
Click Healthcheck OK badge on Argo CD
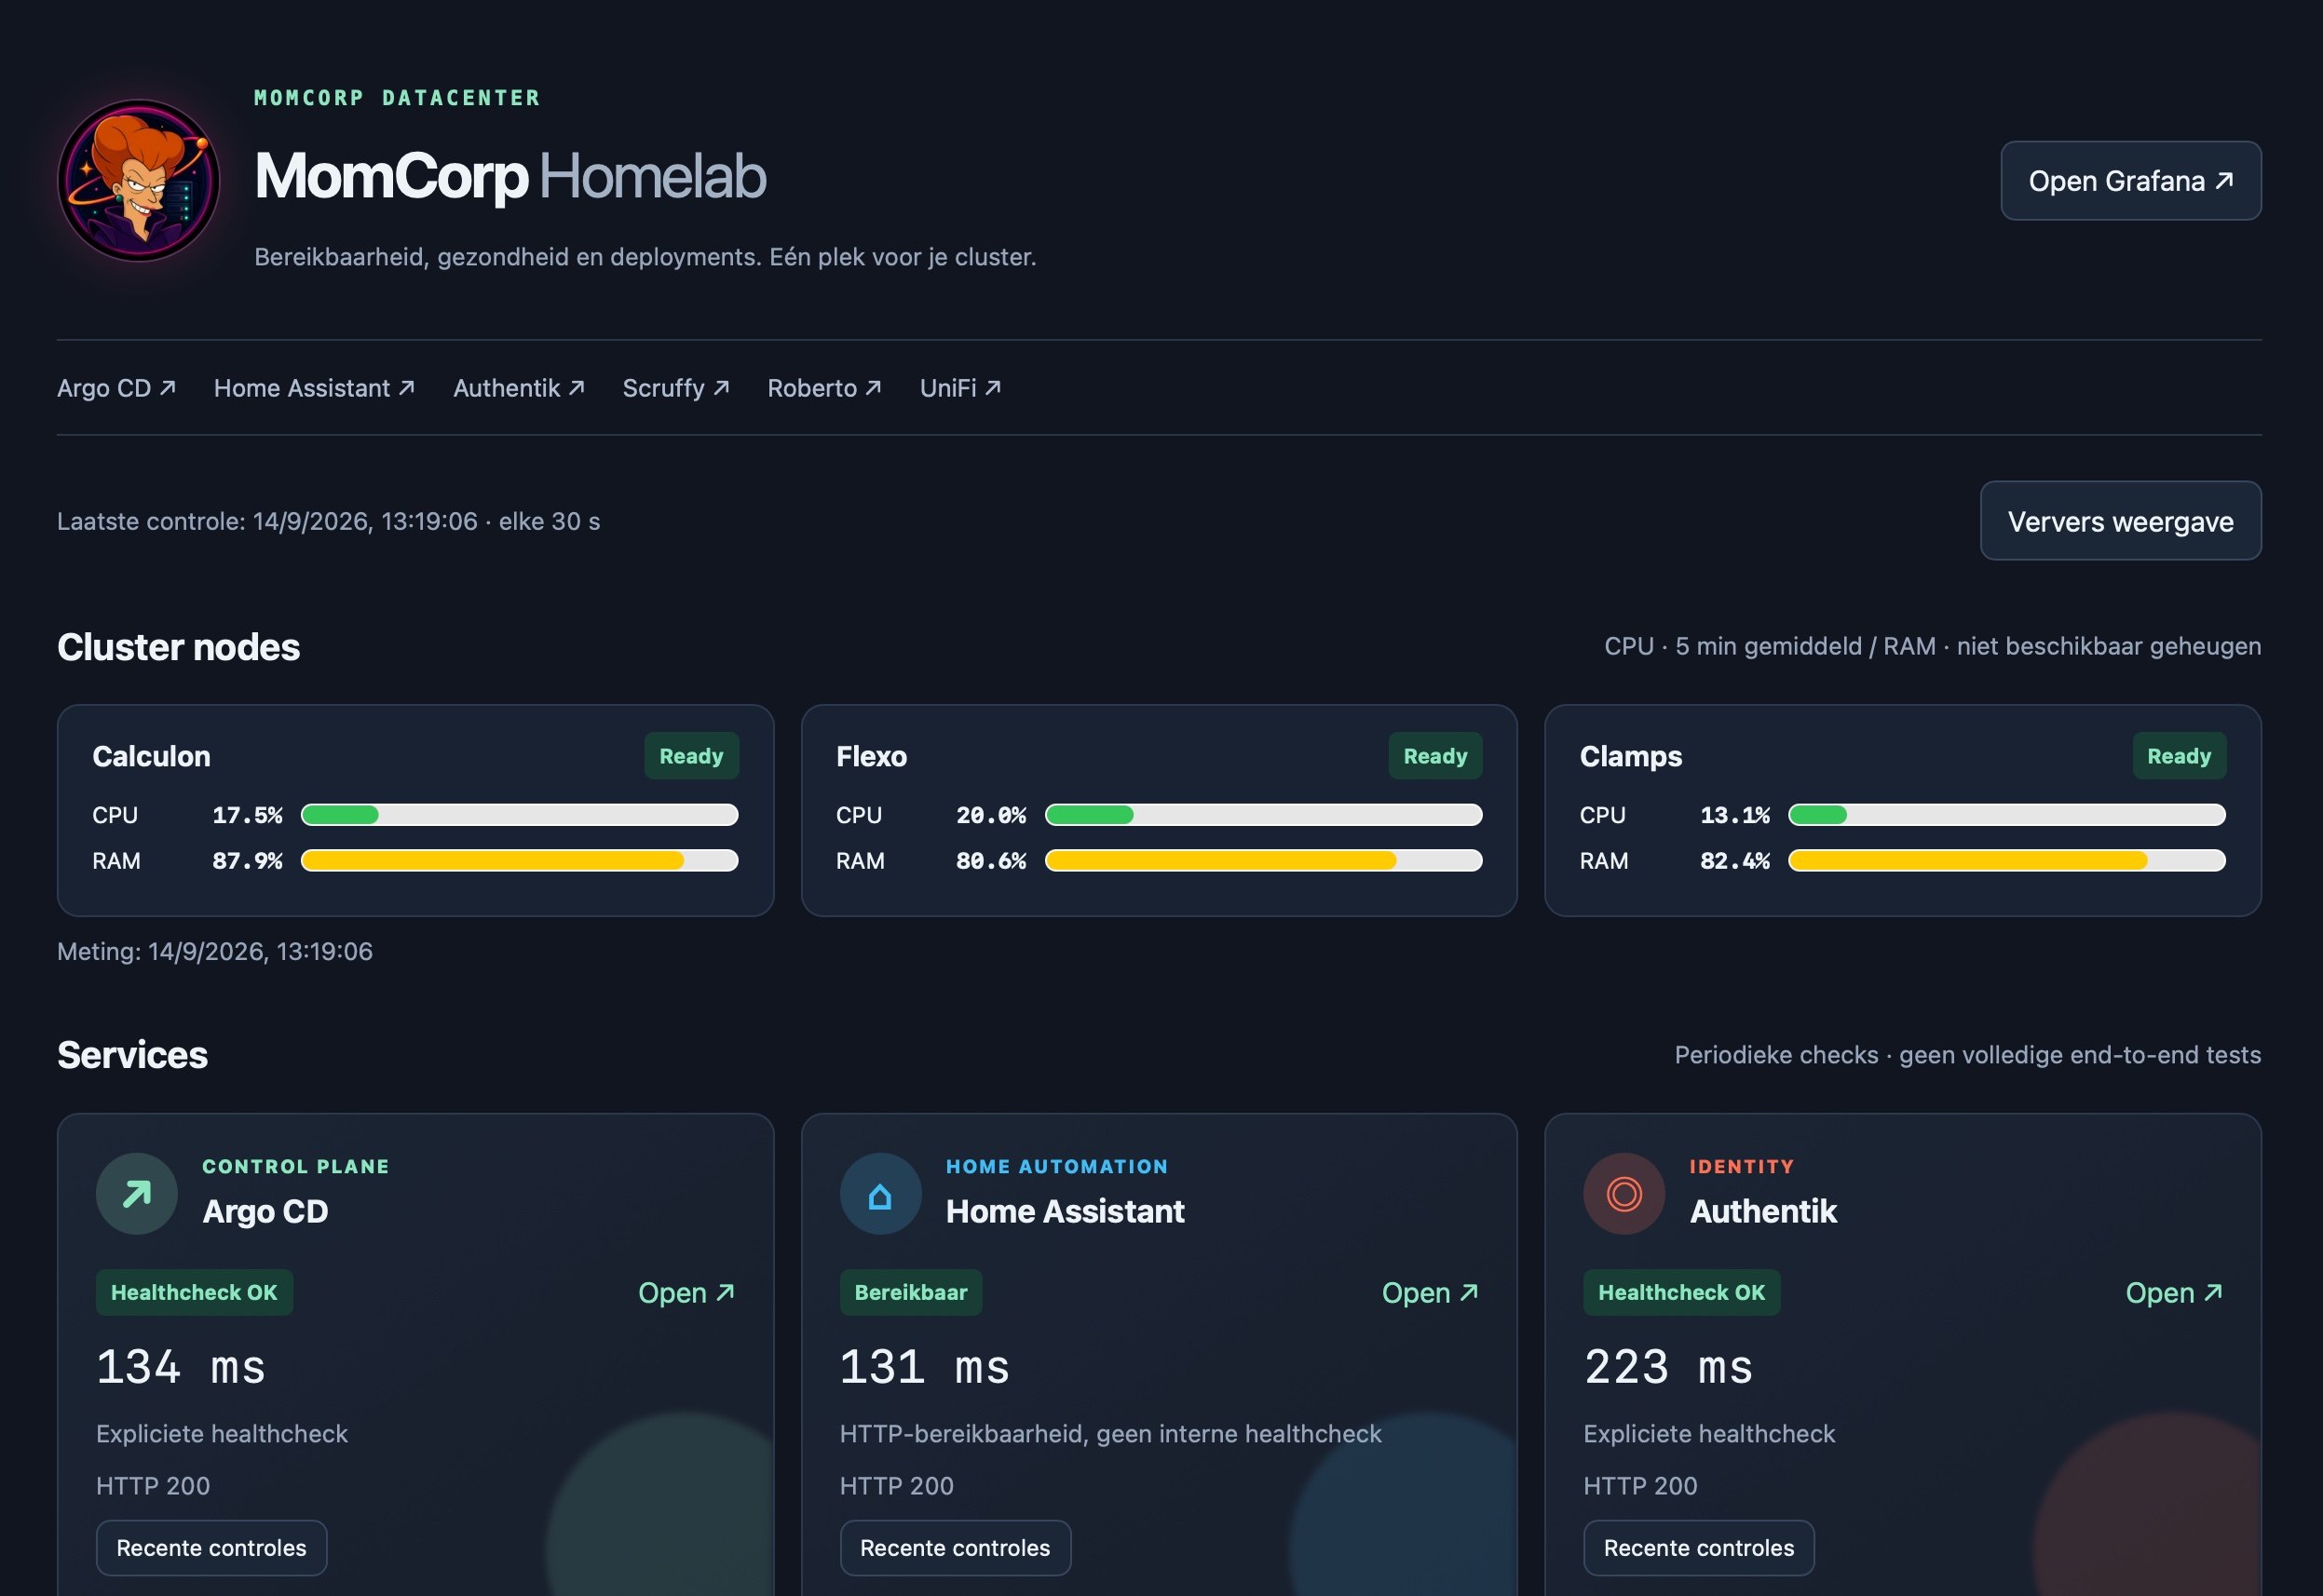click(x=194, y=1292)
